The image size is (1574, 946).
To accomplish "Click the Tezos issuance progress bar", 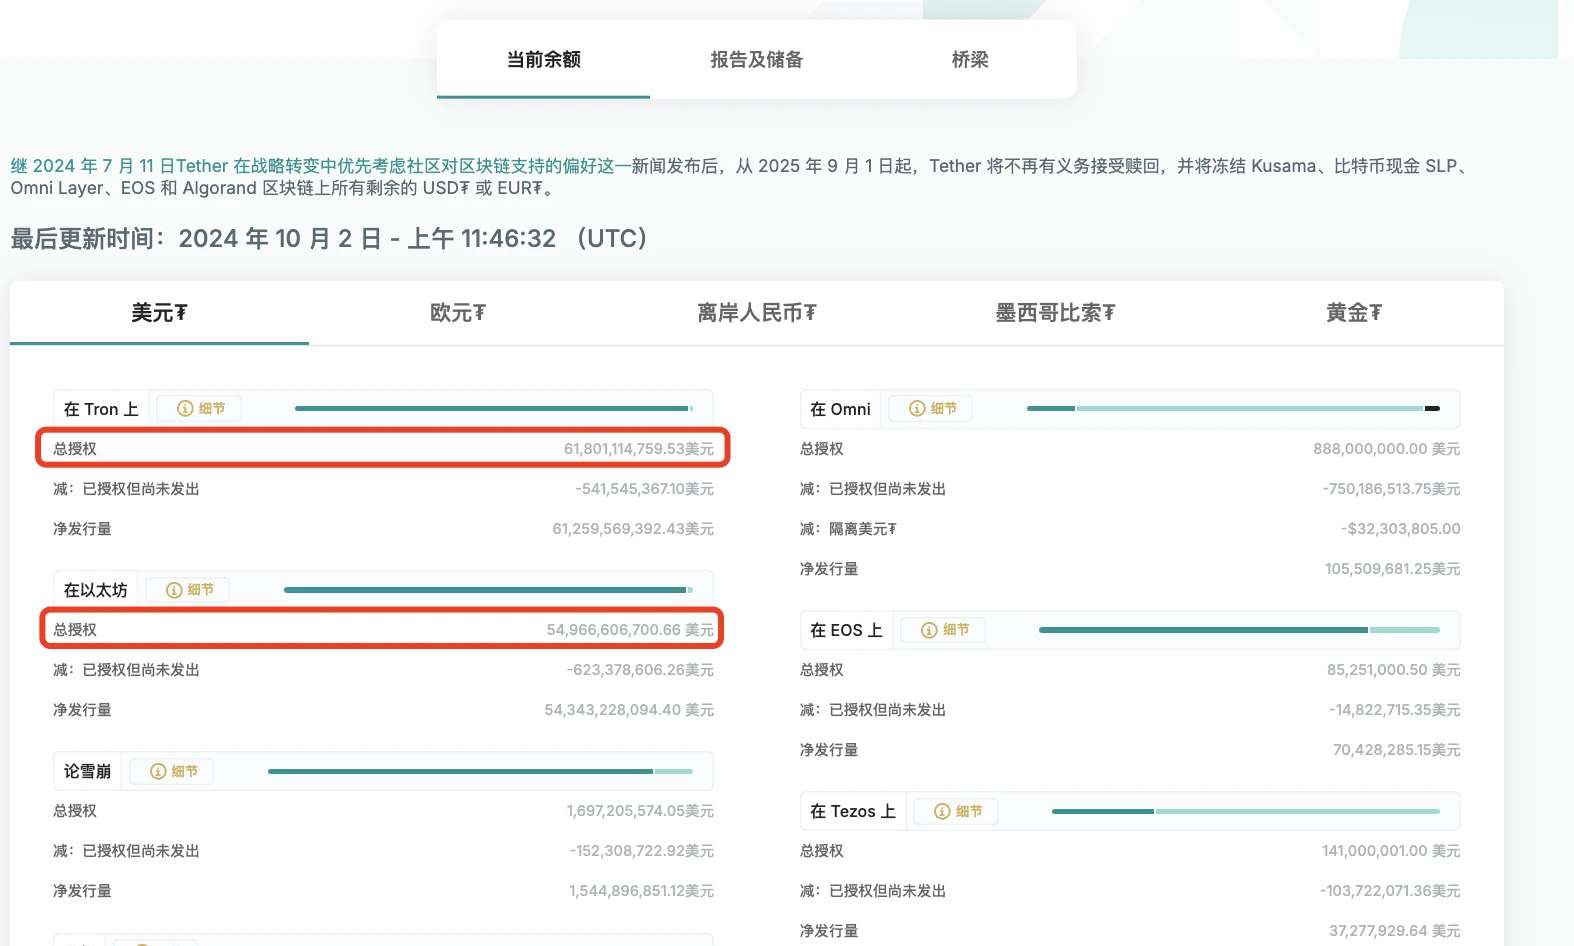I will (x=1245, y=811).
